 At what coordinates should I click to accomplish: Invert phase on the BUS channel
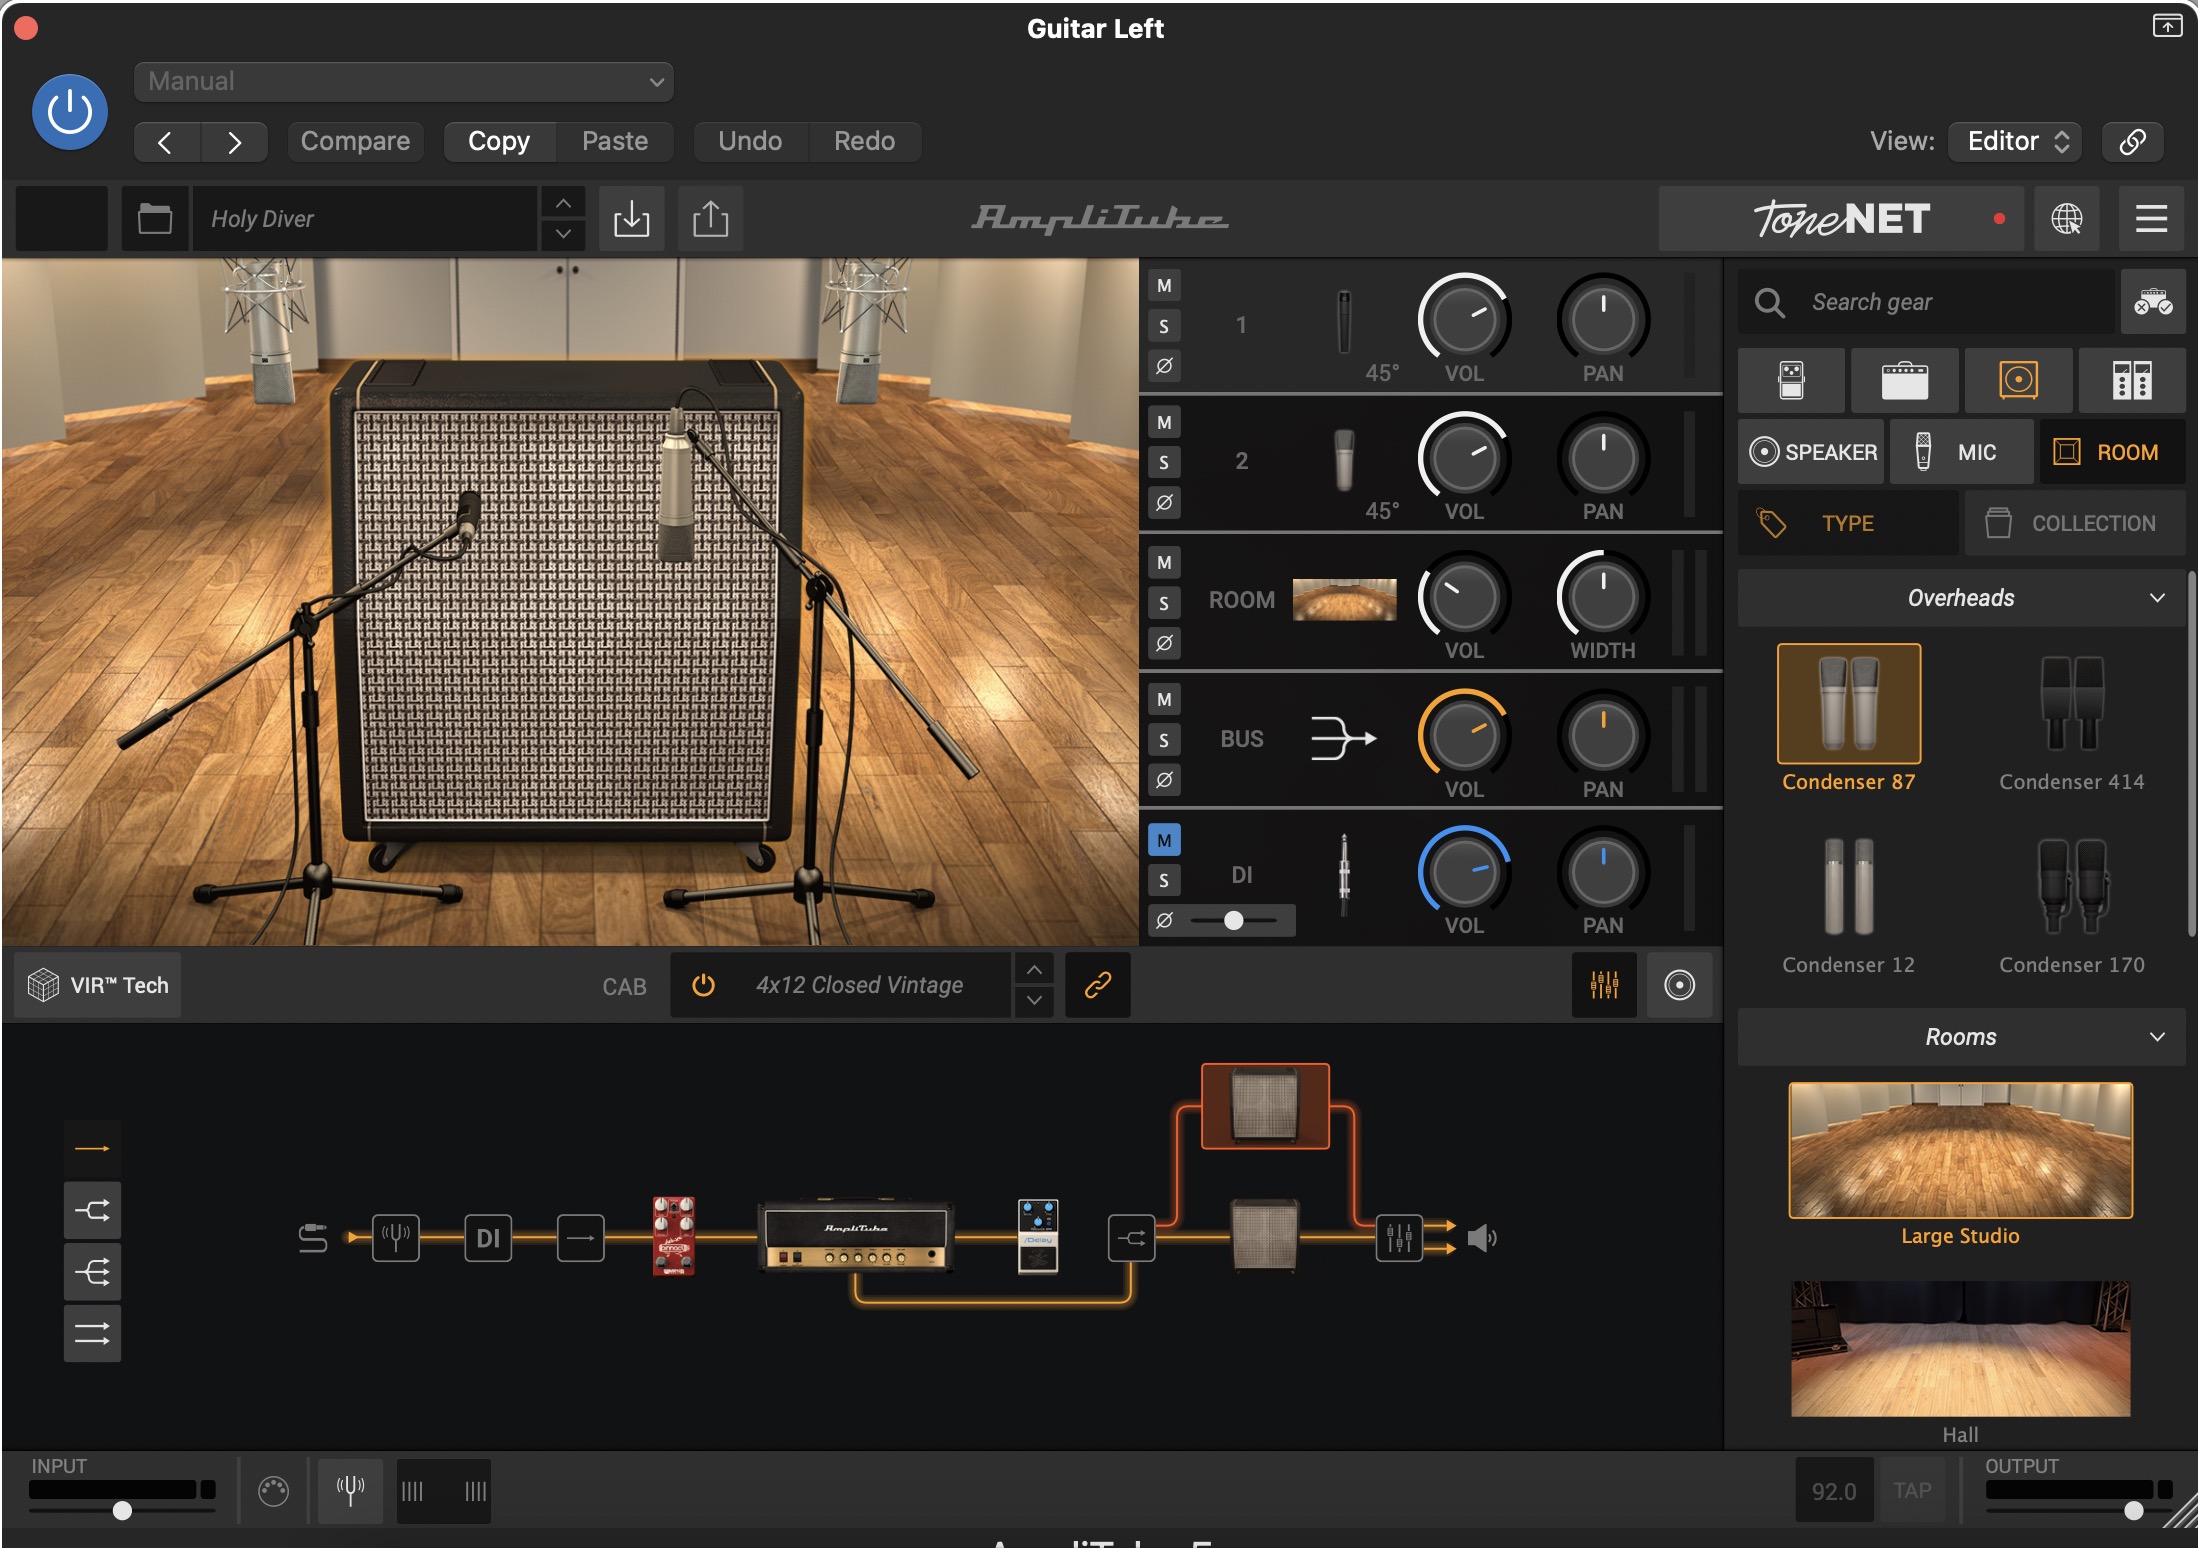[1164, 779]
